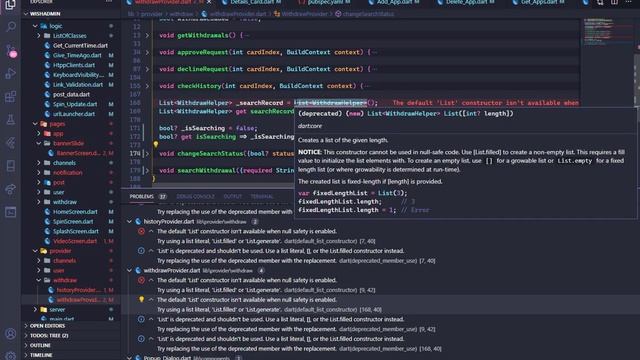640x360 pixels.
Task: Open the Search view in activity bar
Action: (11, 27)
